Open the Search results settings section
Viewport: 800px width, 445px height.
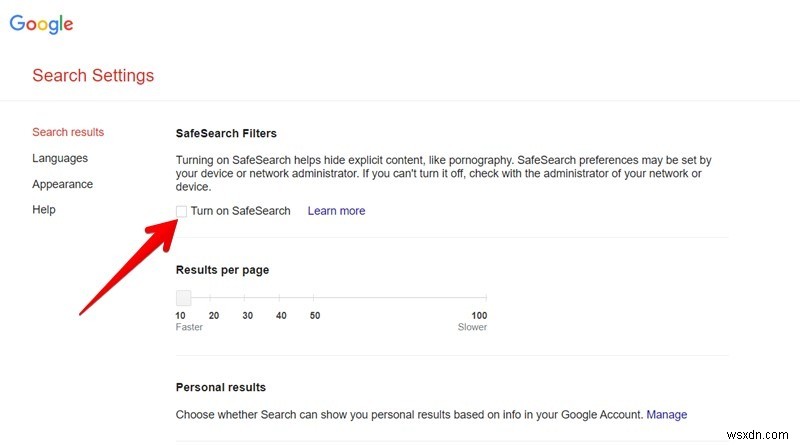(68, 132)
